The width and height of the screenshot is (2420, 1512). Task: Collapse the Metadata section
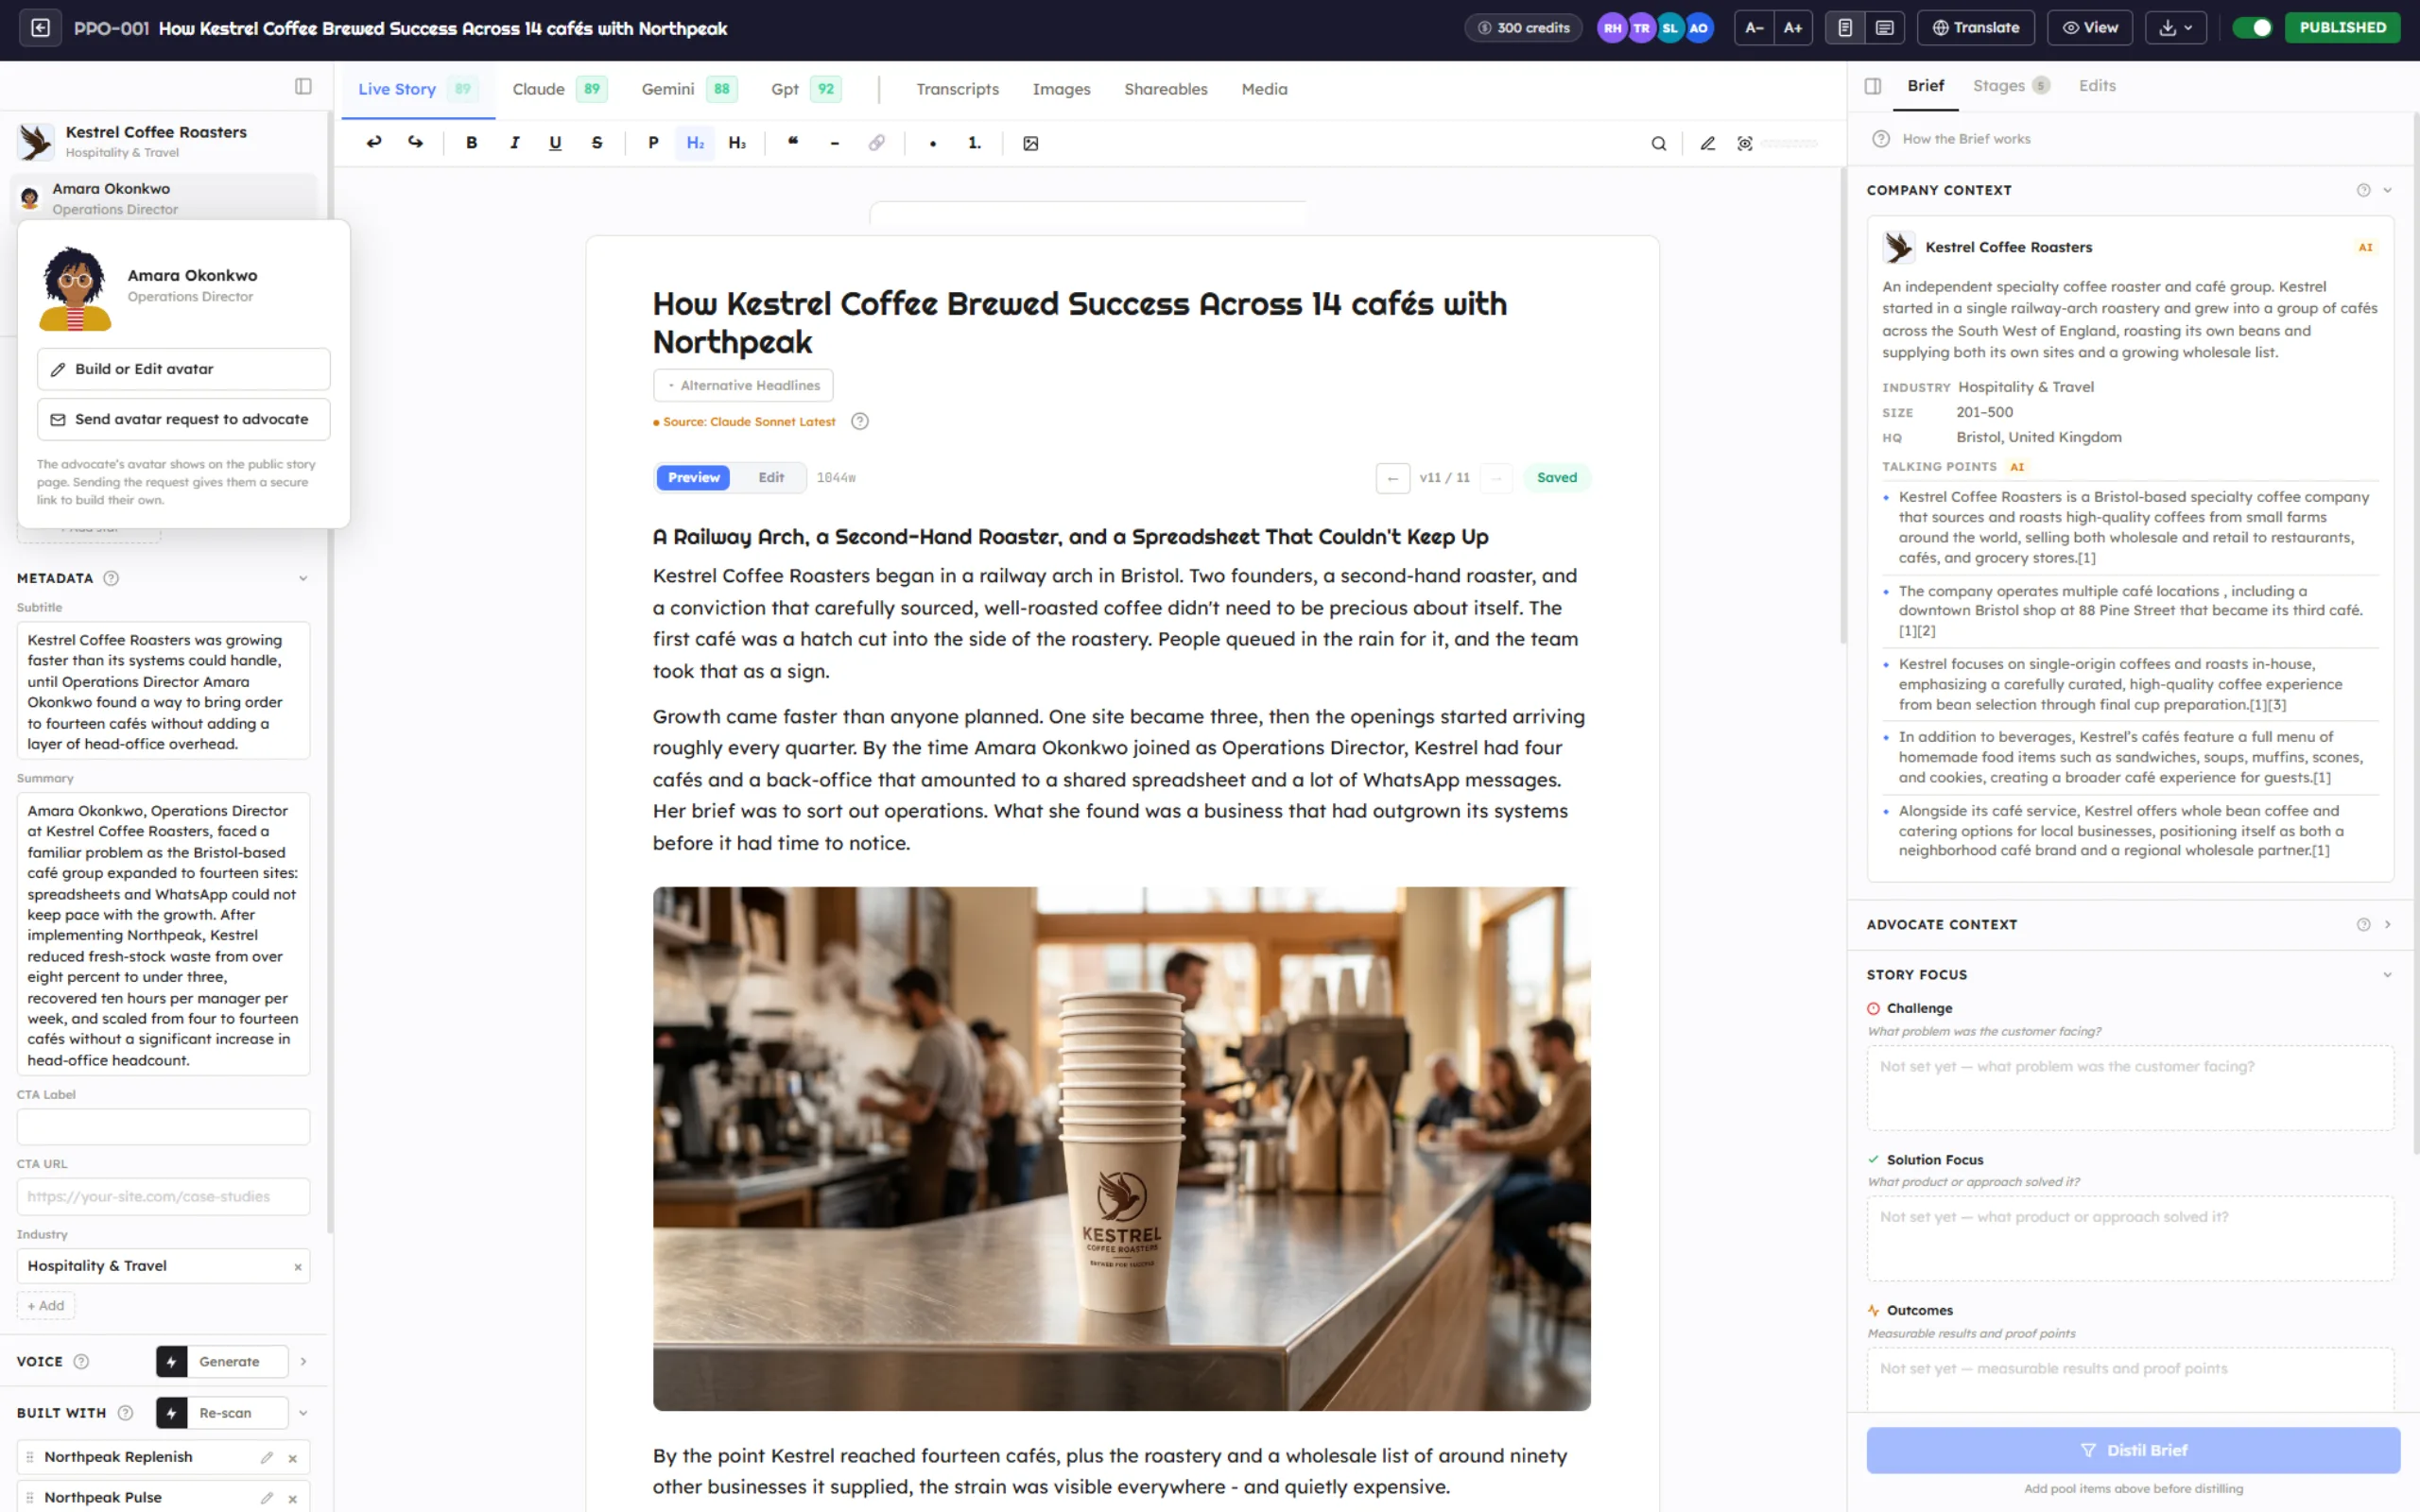pyautogui.click(x=303, y=578)
